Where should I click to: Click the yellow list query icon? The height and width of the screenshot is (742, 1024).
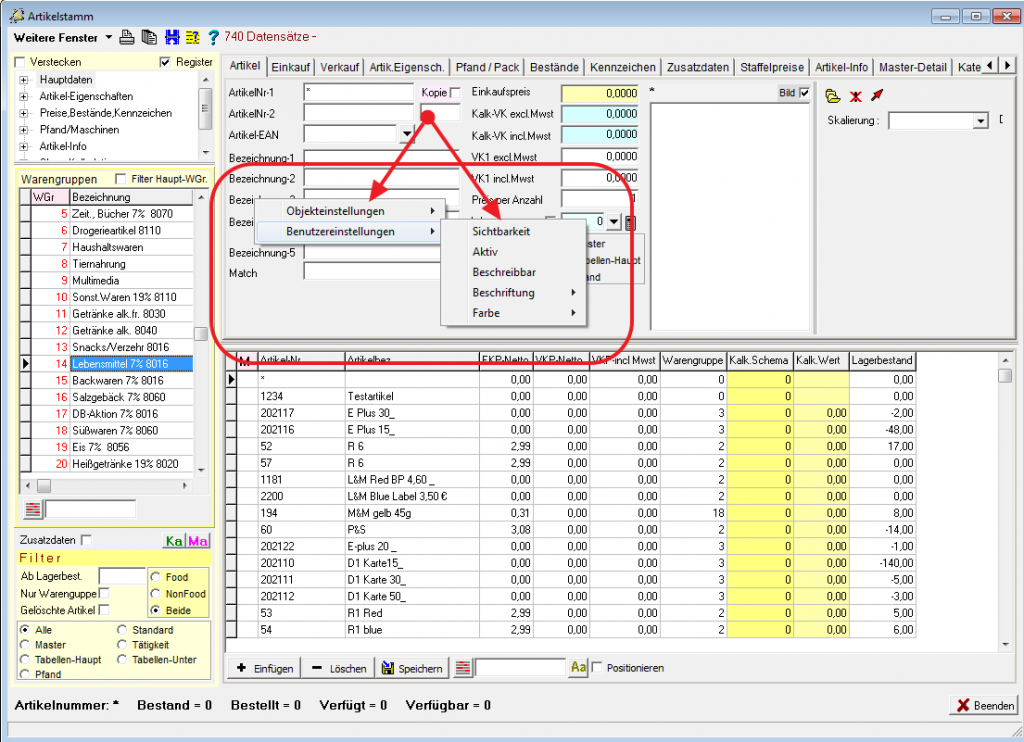(x=193, y=37)
